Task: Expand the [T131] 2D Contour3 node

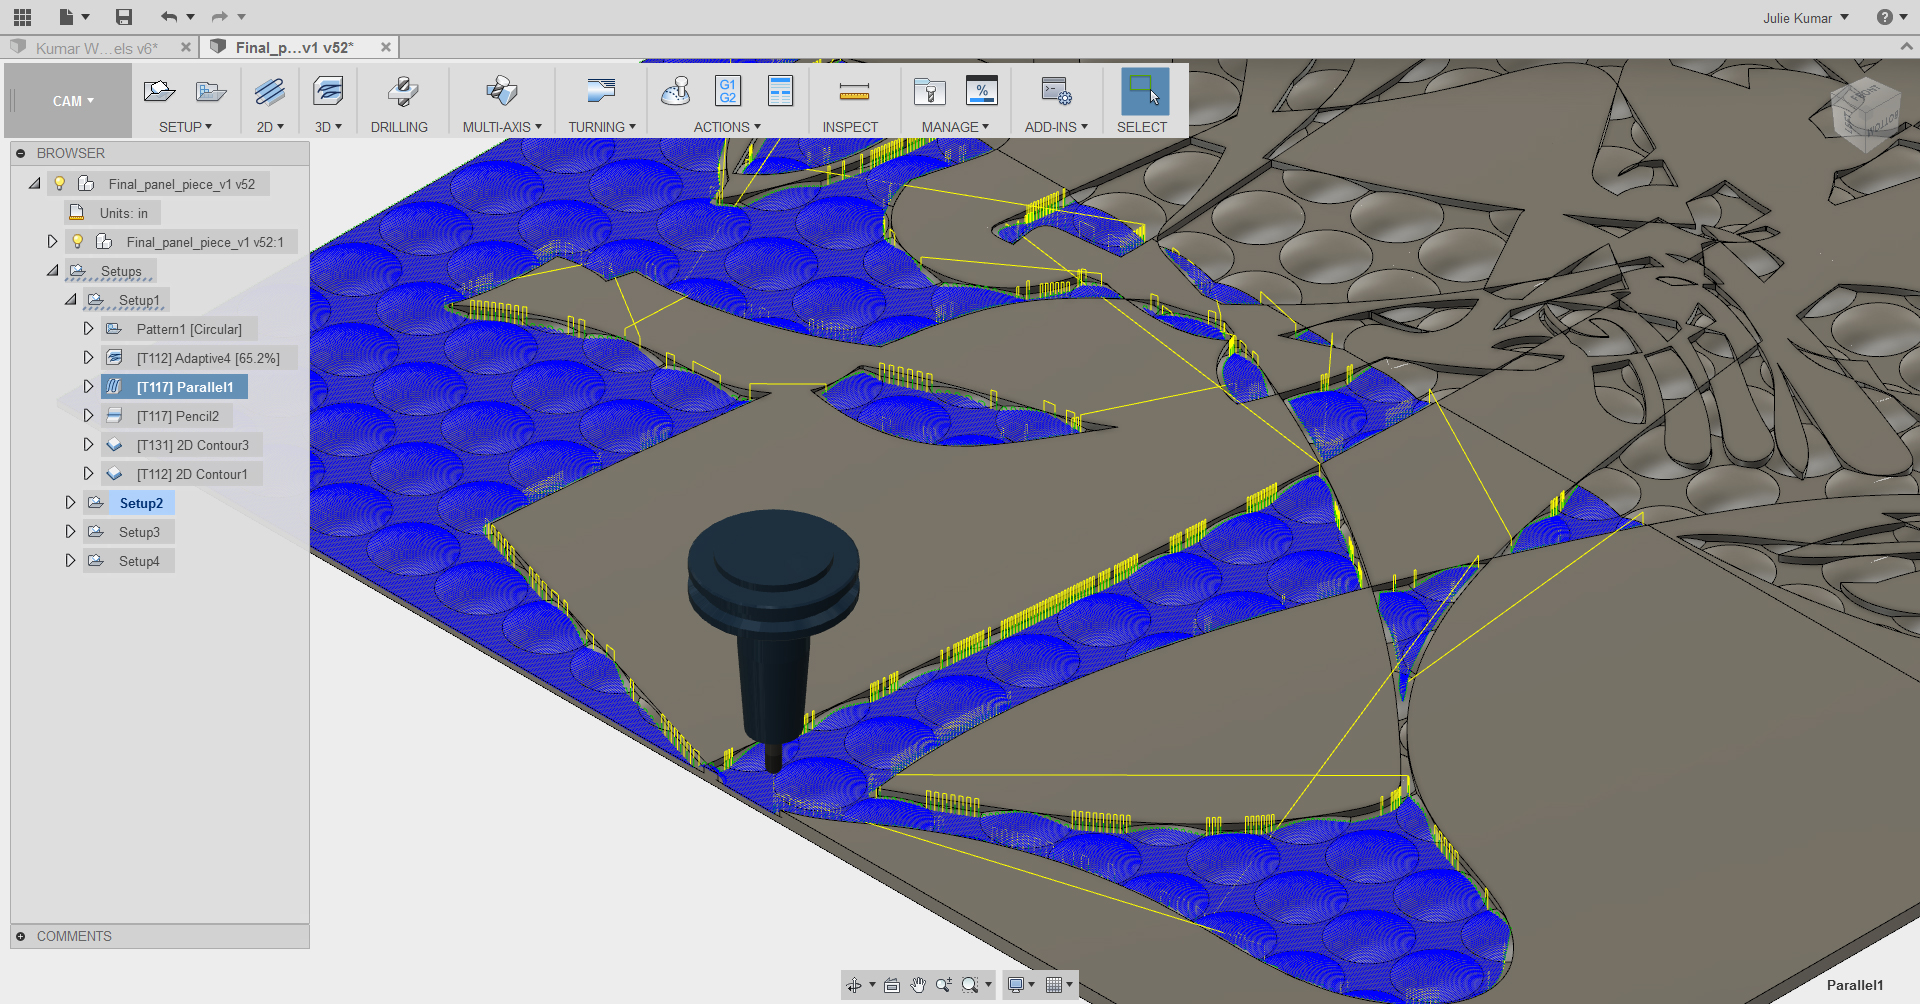Action: coord(88,445)
